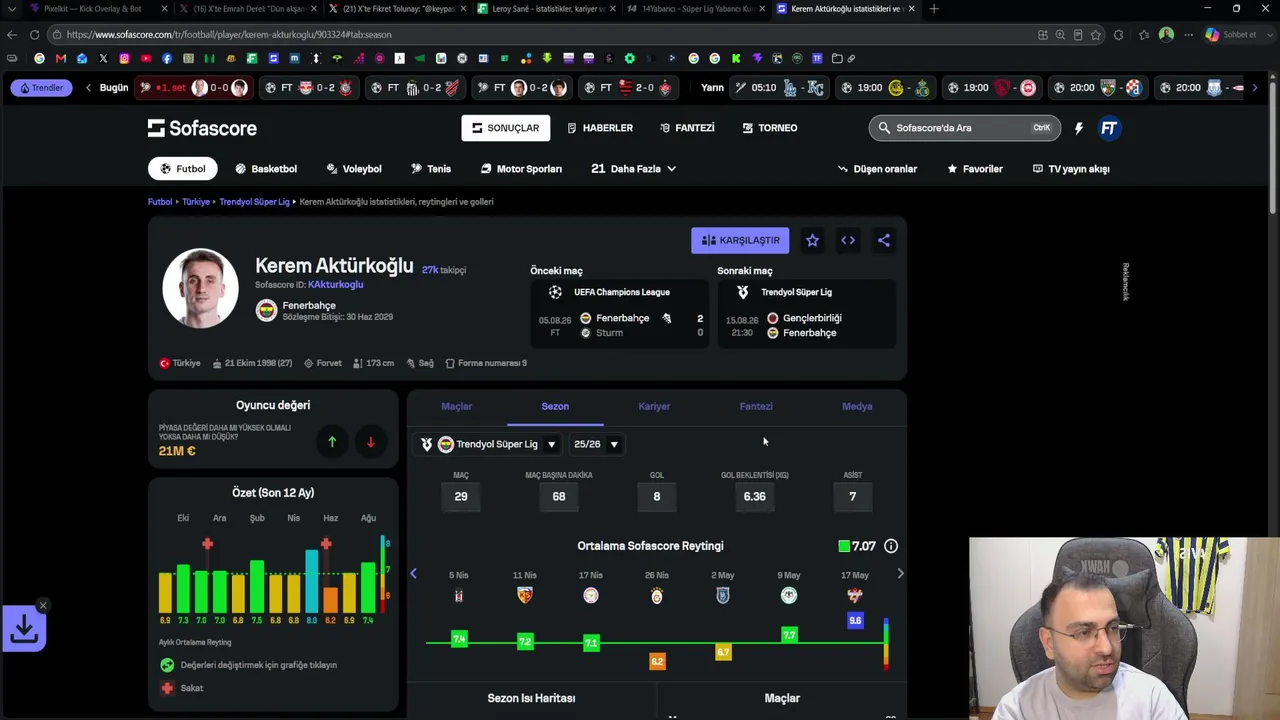Toggle the Trendler live scores filter
This screenshot has width=1280, height=720.
point(41,88)
